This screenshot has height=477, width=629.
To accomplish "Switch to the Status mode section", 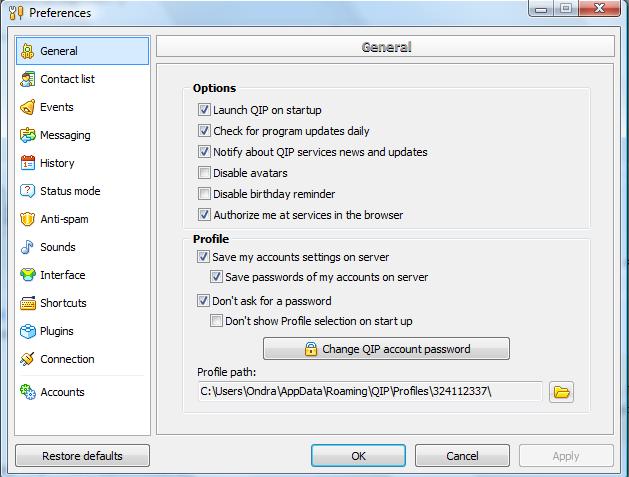I will (69, 191).
